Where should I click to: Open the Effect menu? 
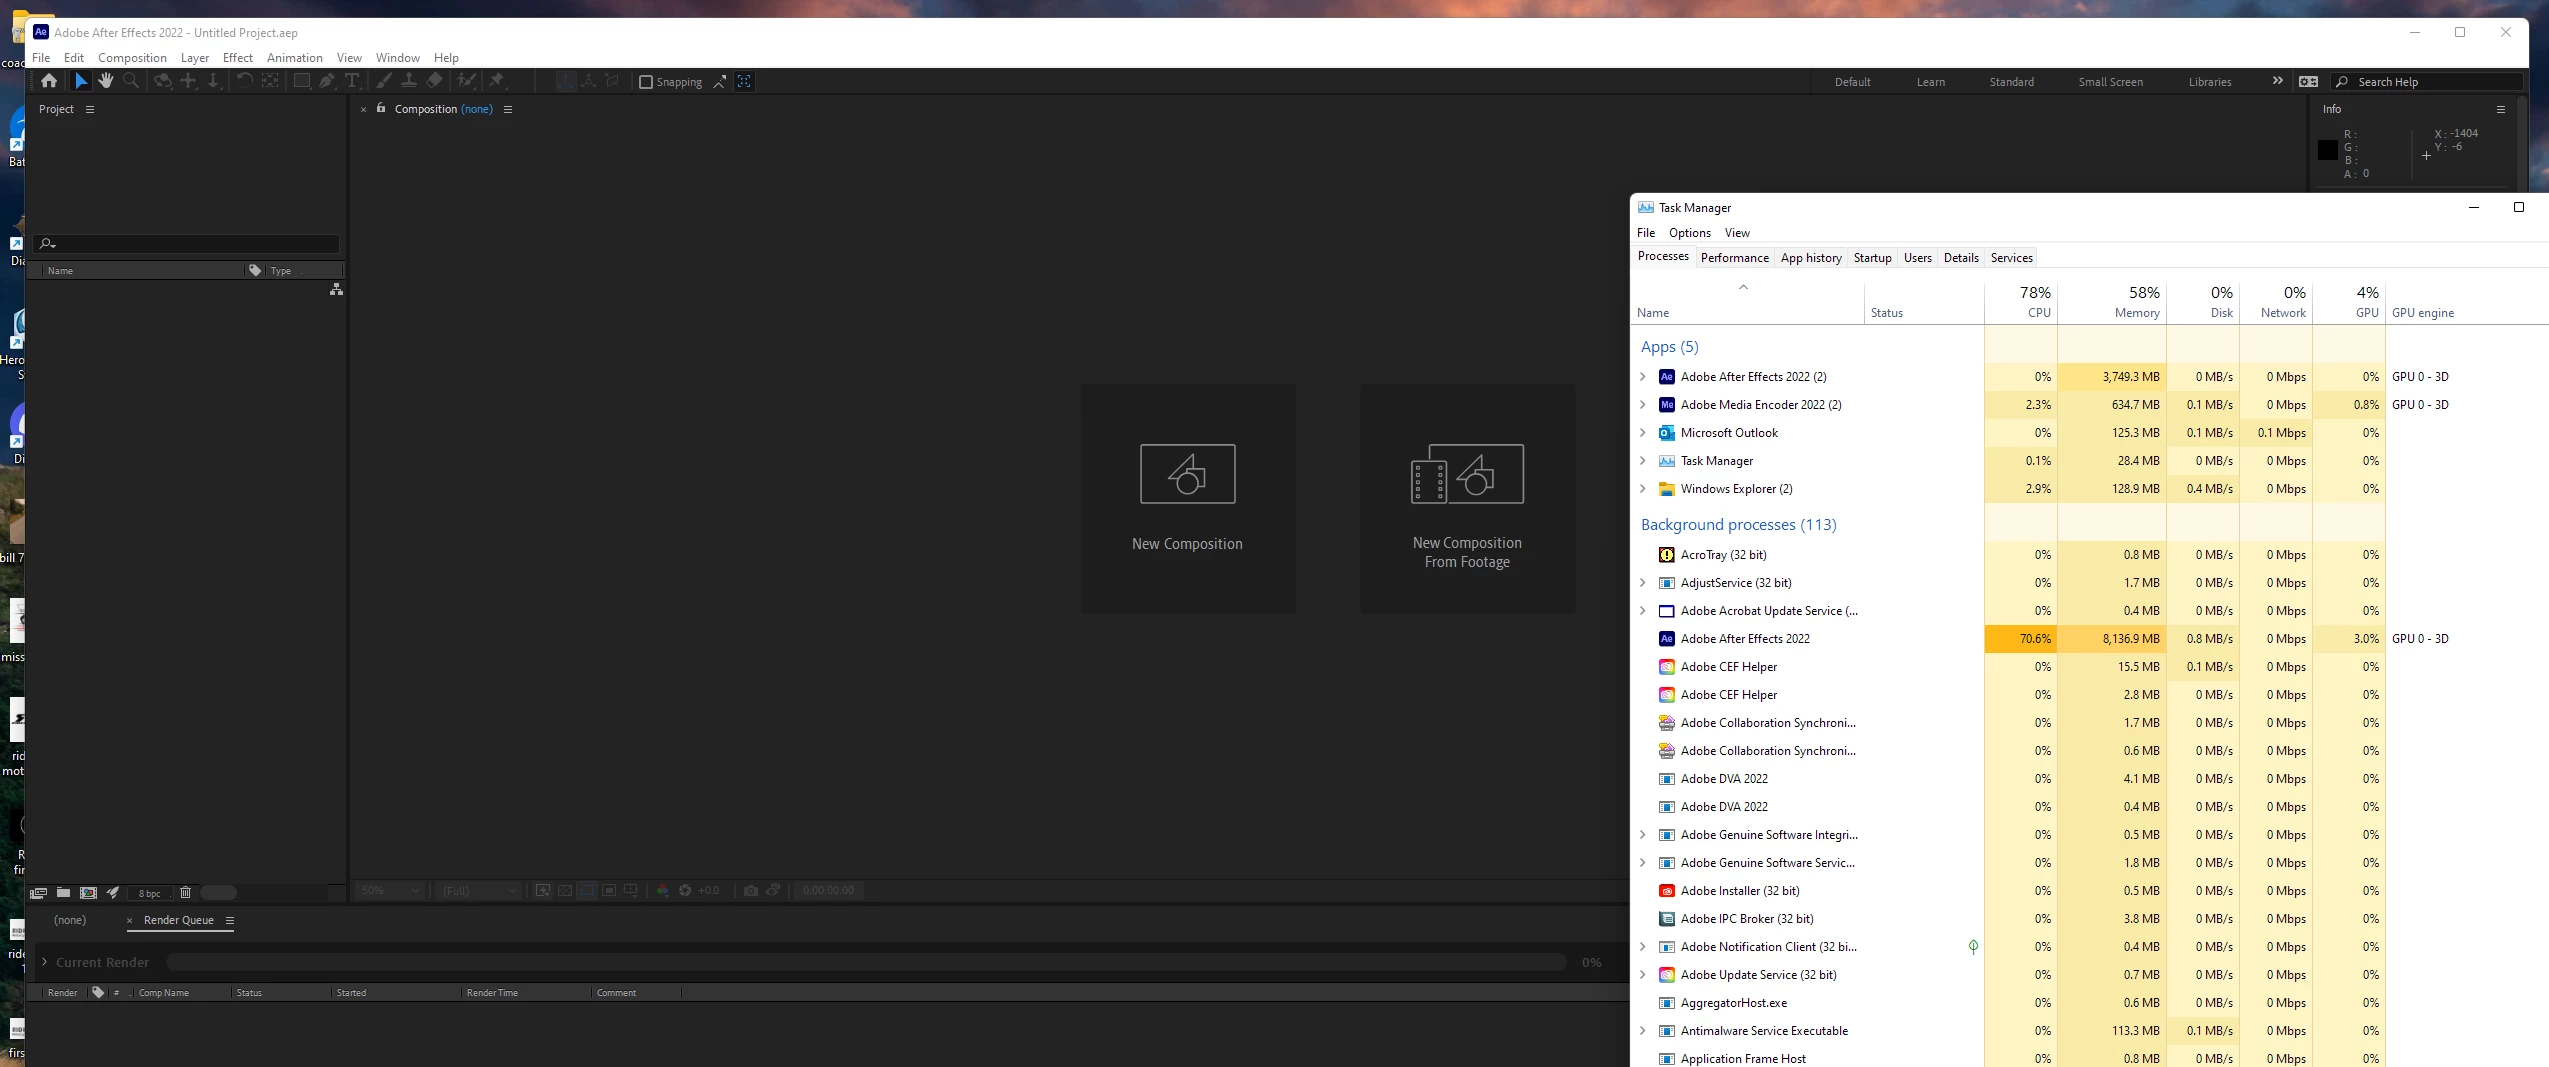237,58
